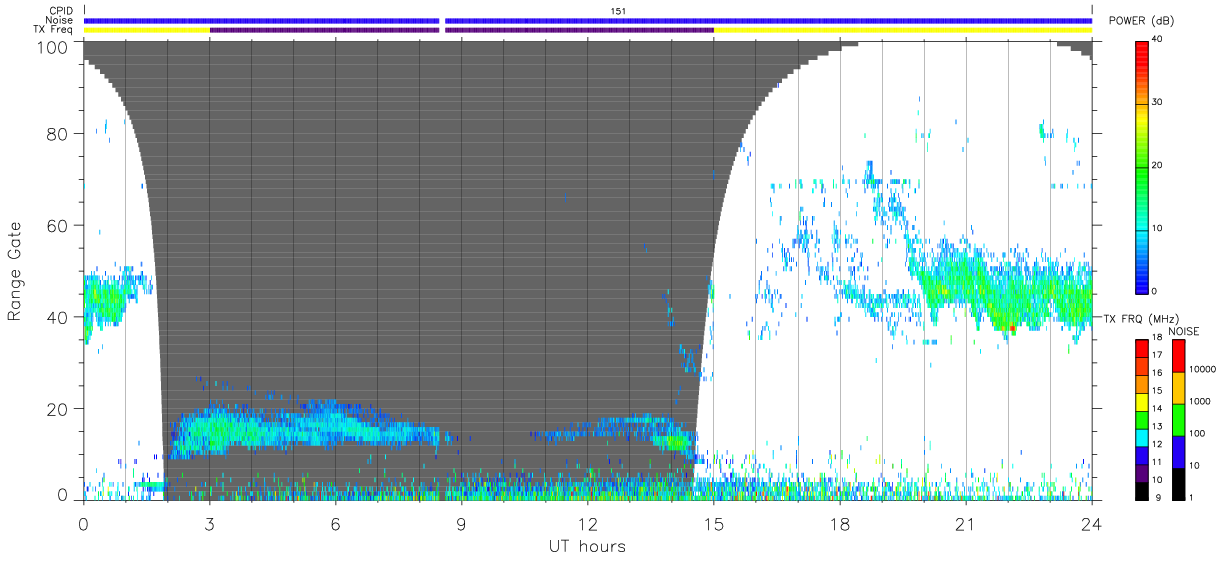Click the TX FRQ (MHz) color scale
Screen dimensions: 1228x567
click(x=1142, y=418)
